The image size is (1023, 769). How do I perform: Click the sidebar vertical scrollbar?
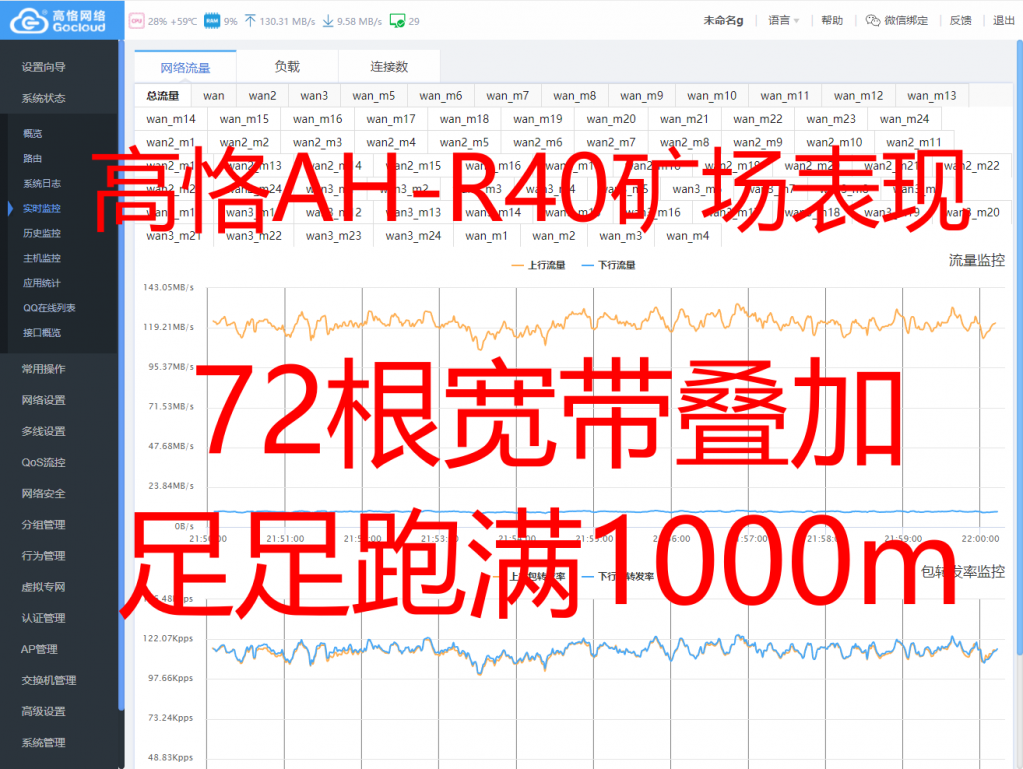coord(121,375)
